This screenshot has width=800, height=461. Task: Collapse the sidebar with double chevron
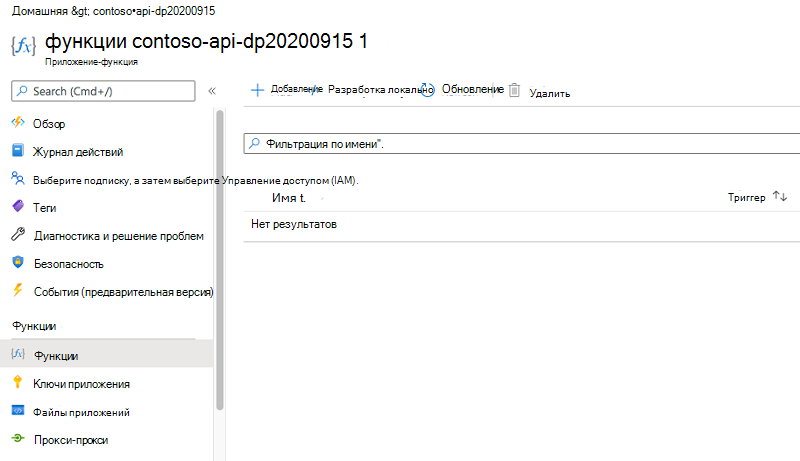click(212, 91)
